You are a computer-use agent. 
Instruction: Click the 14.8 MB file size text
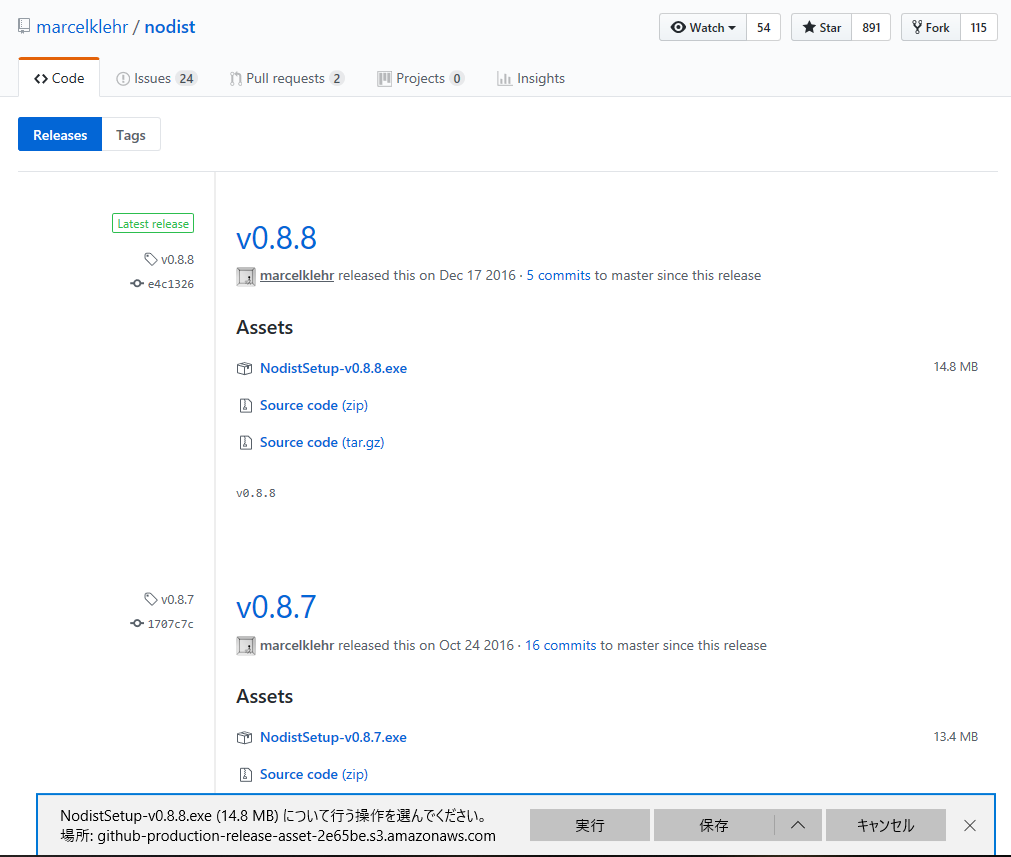(956, 367)
